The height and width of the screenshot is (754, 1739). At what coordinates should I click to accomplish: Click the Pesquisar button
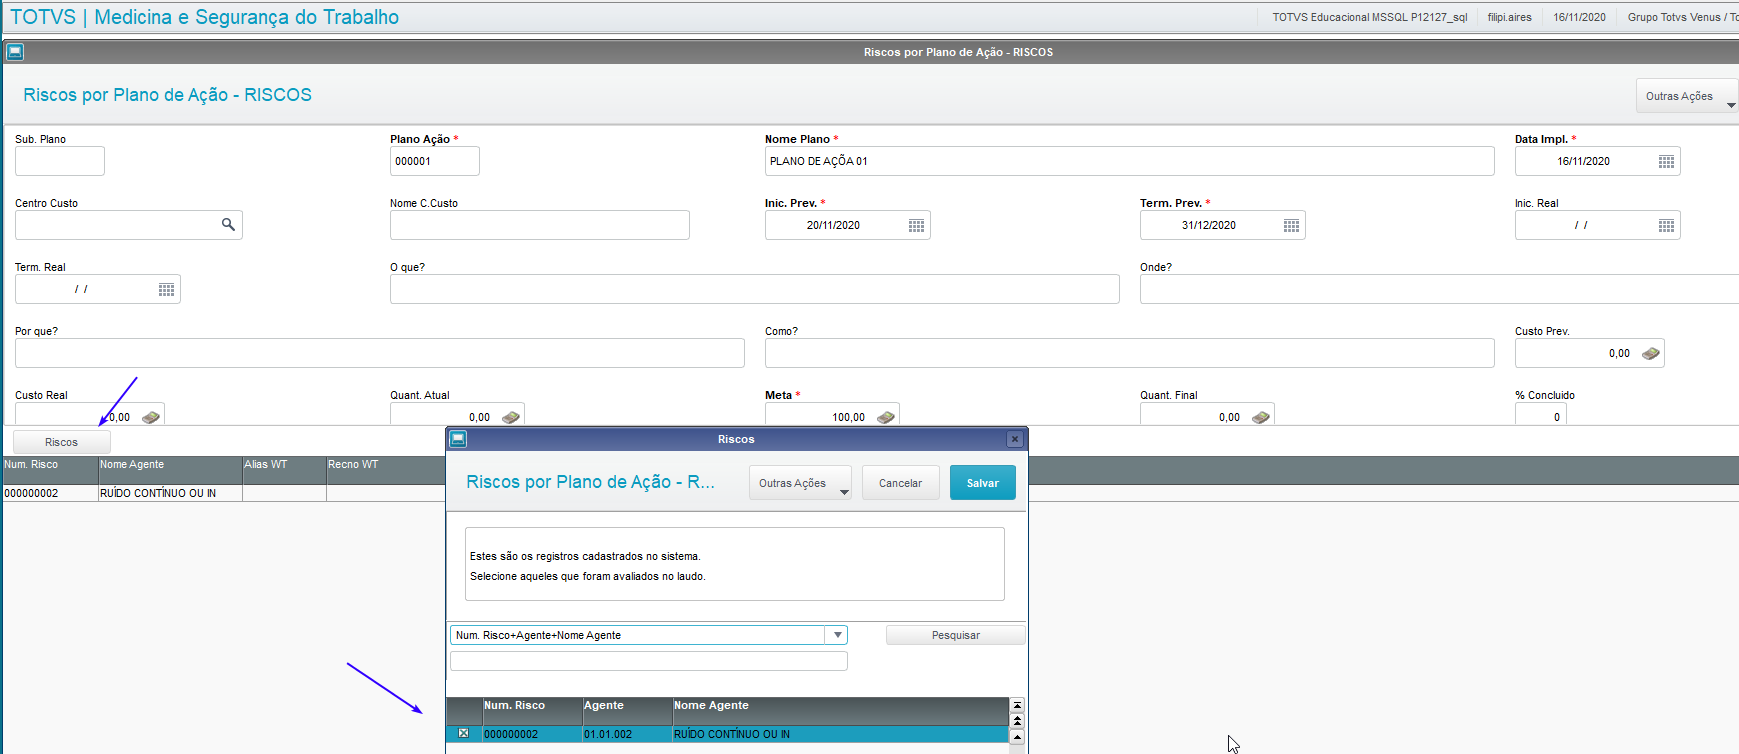click(x=955, y=635)
